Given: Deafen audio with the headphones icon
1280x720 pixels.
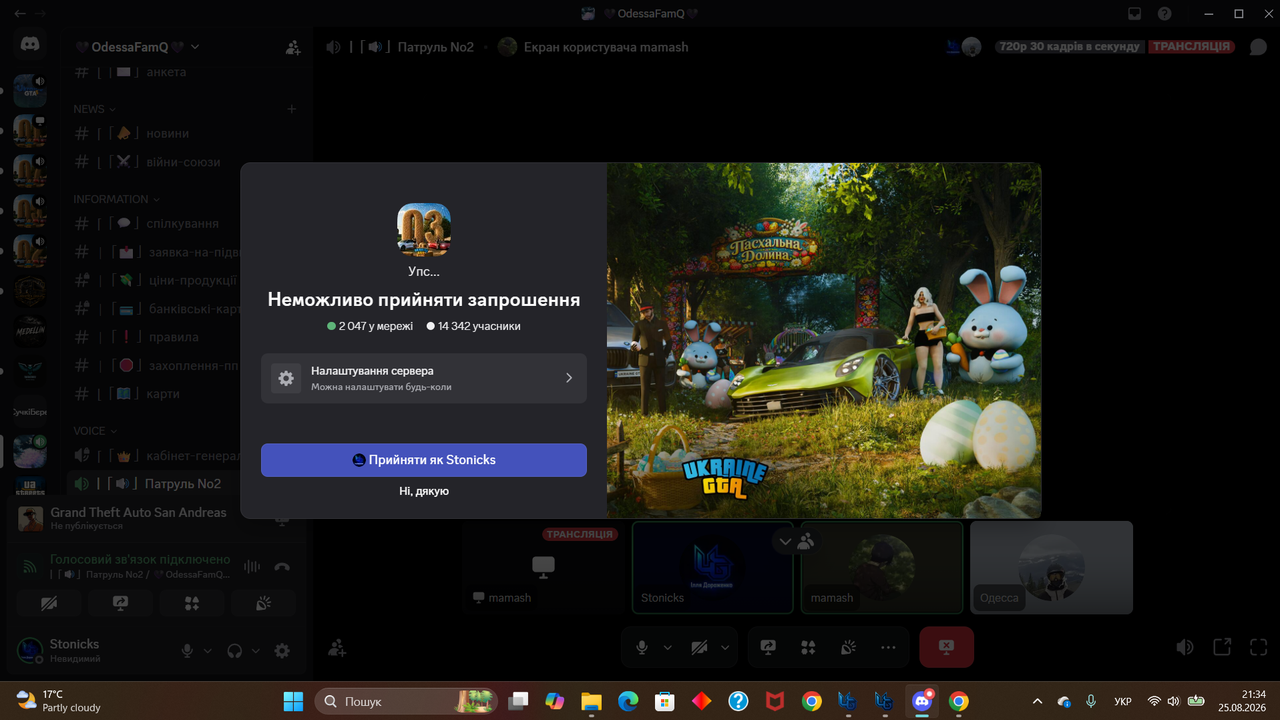Looking at the screenshot, I should (x=235, y=651).
